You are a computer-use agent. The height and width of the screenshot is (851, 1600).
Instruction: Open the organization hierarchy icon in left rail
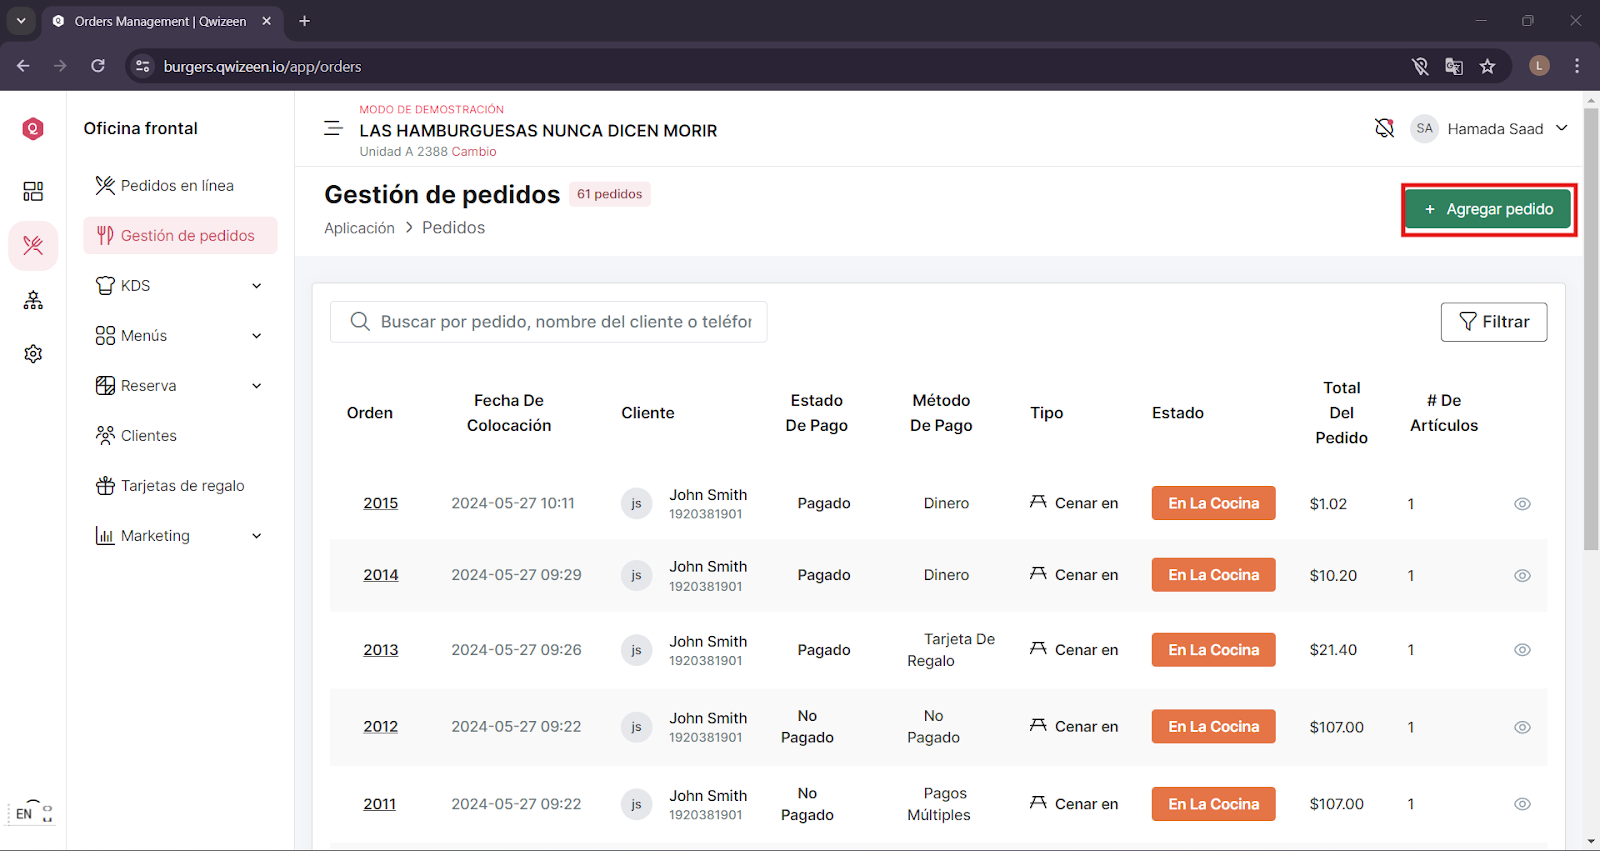tap(33, 300)
